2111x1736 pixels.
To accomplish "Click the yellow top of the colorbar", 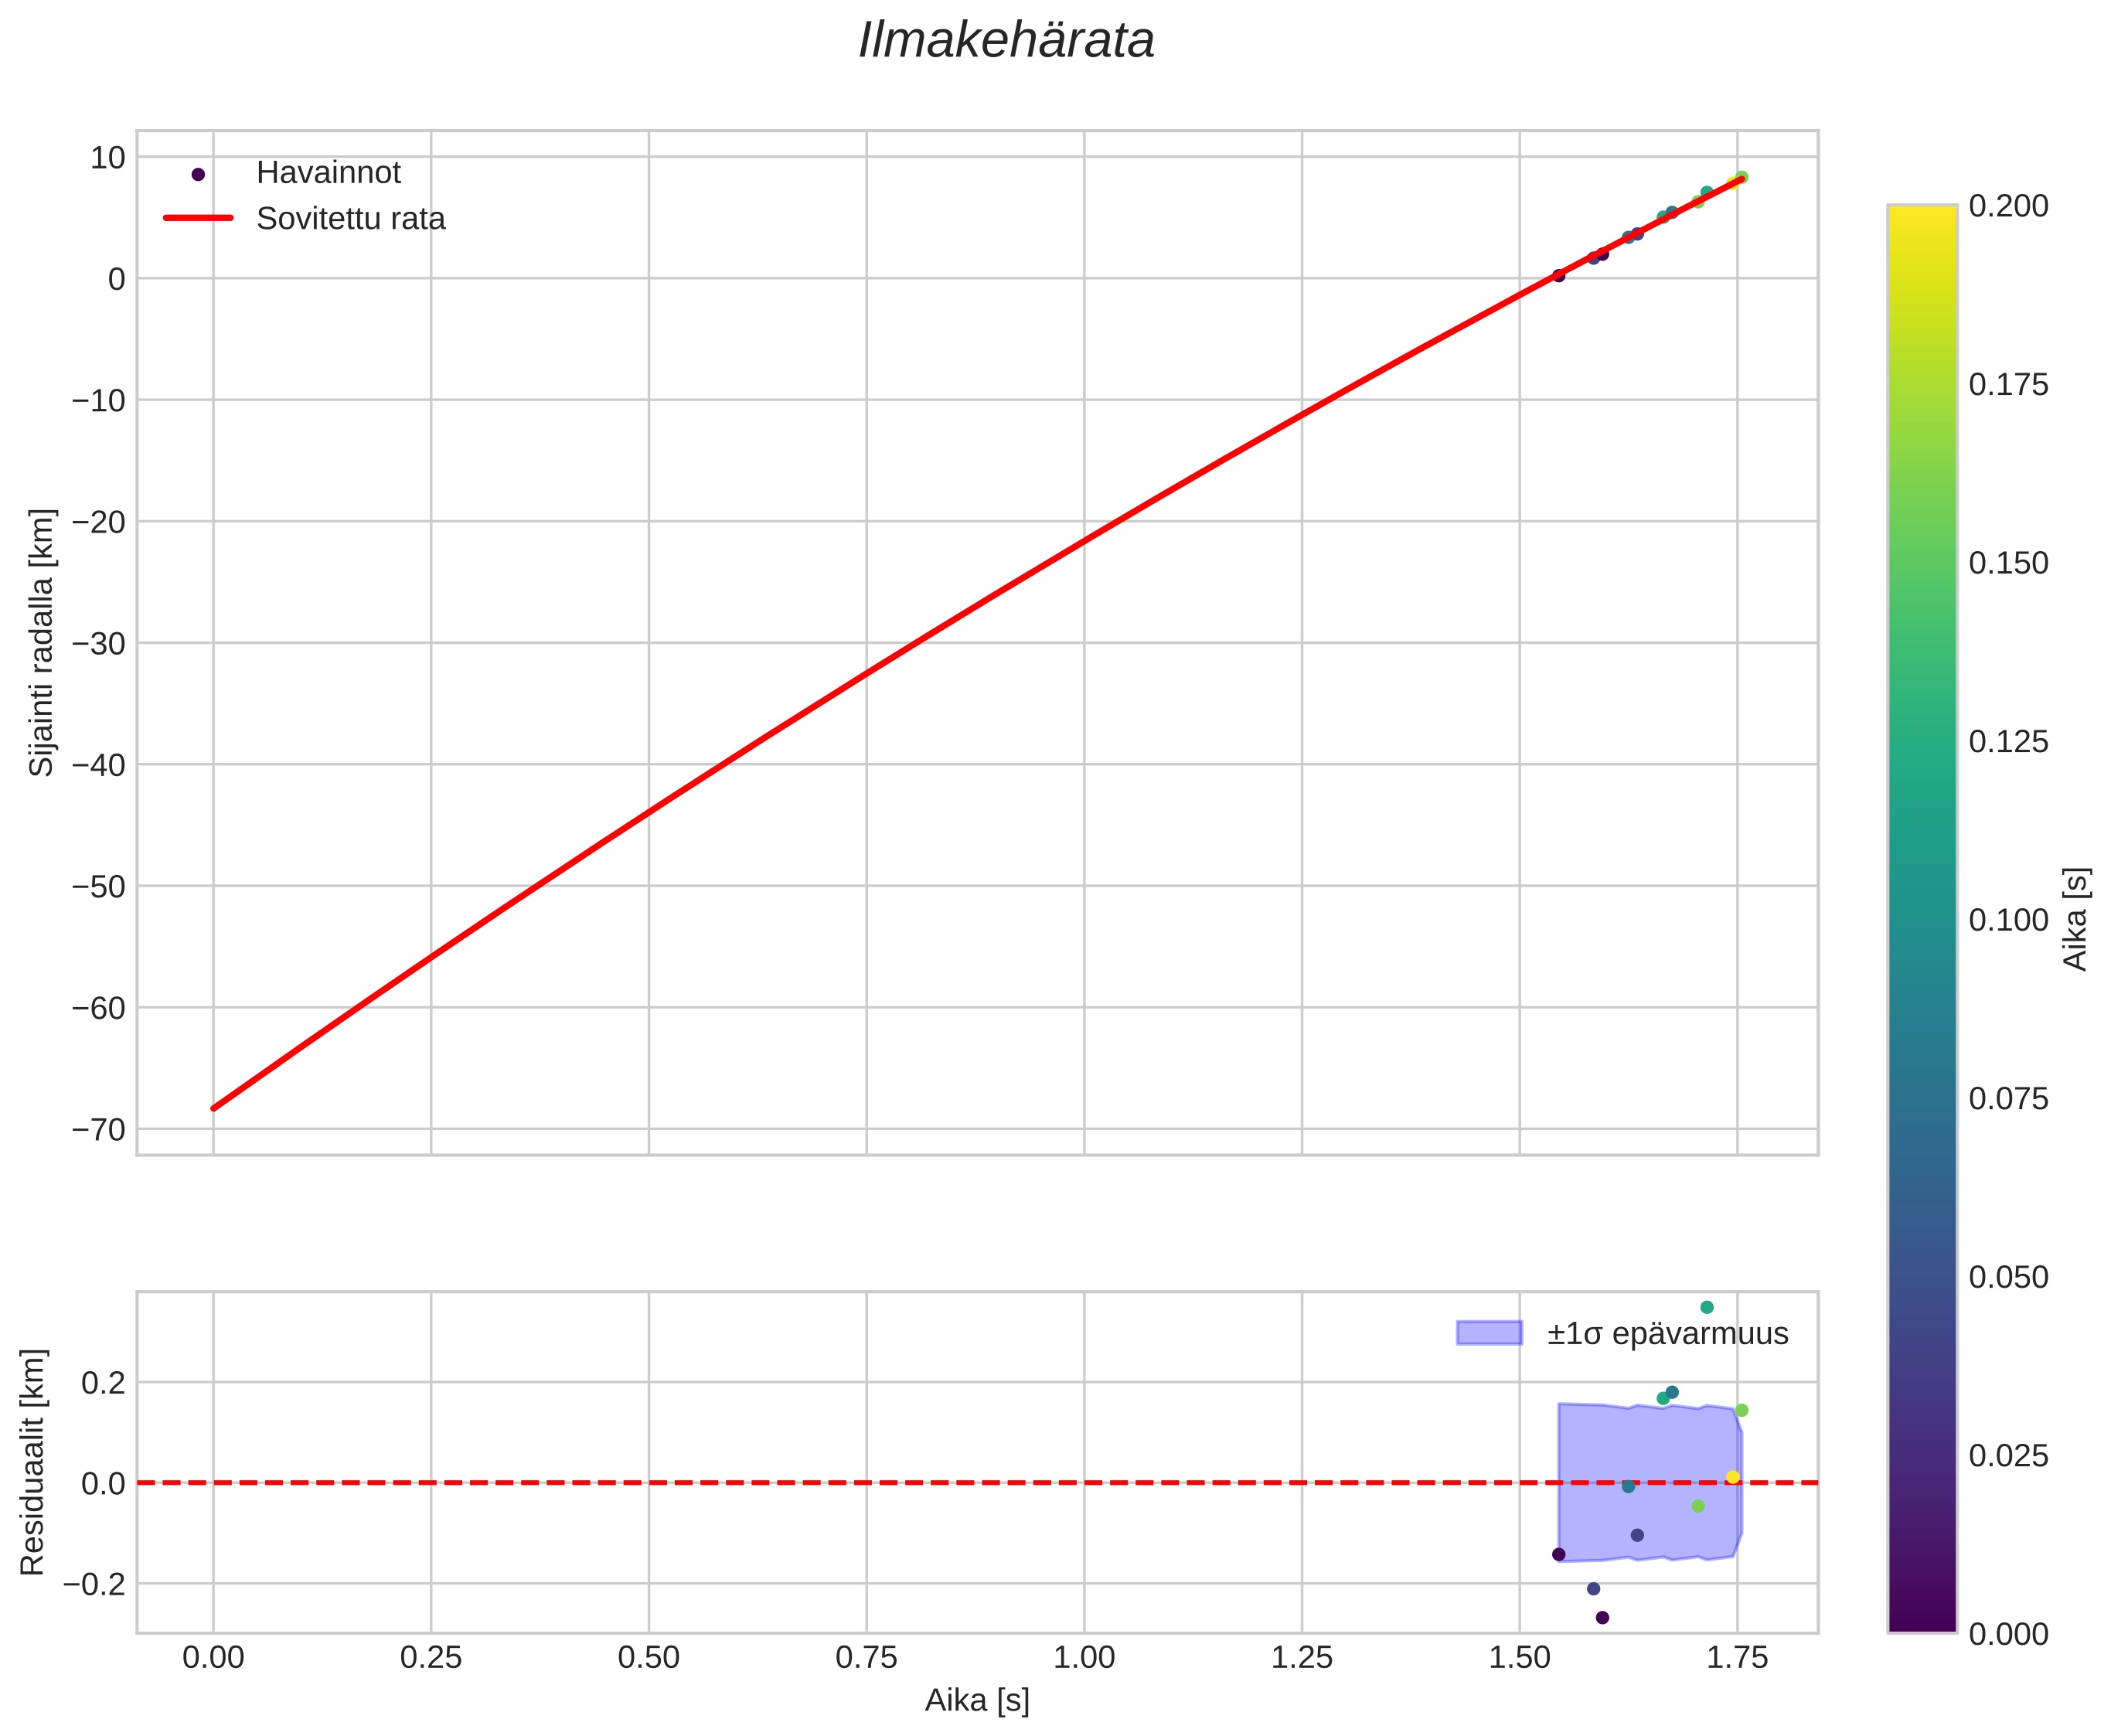I will point(1921,215).
